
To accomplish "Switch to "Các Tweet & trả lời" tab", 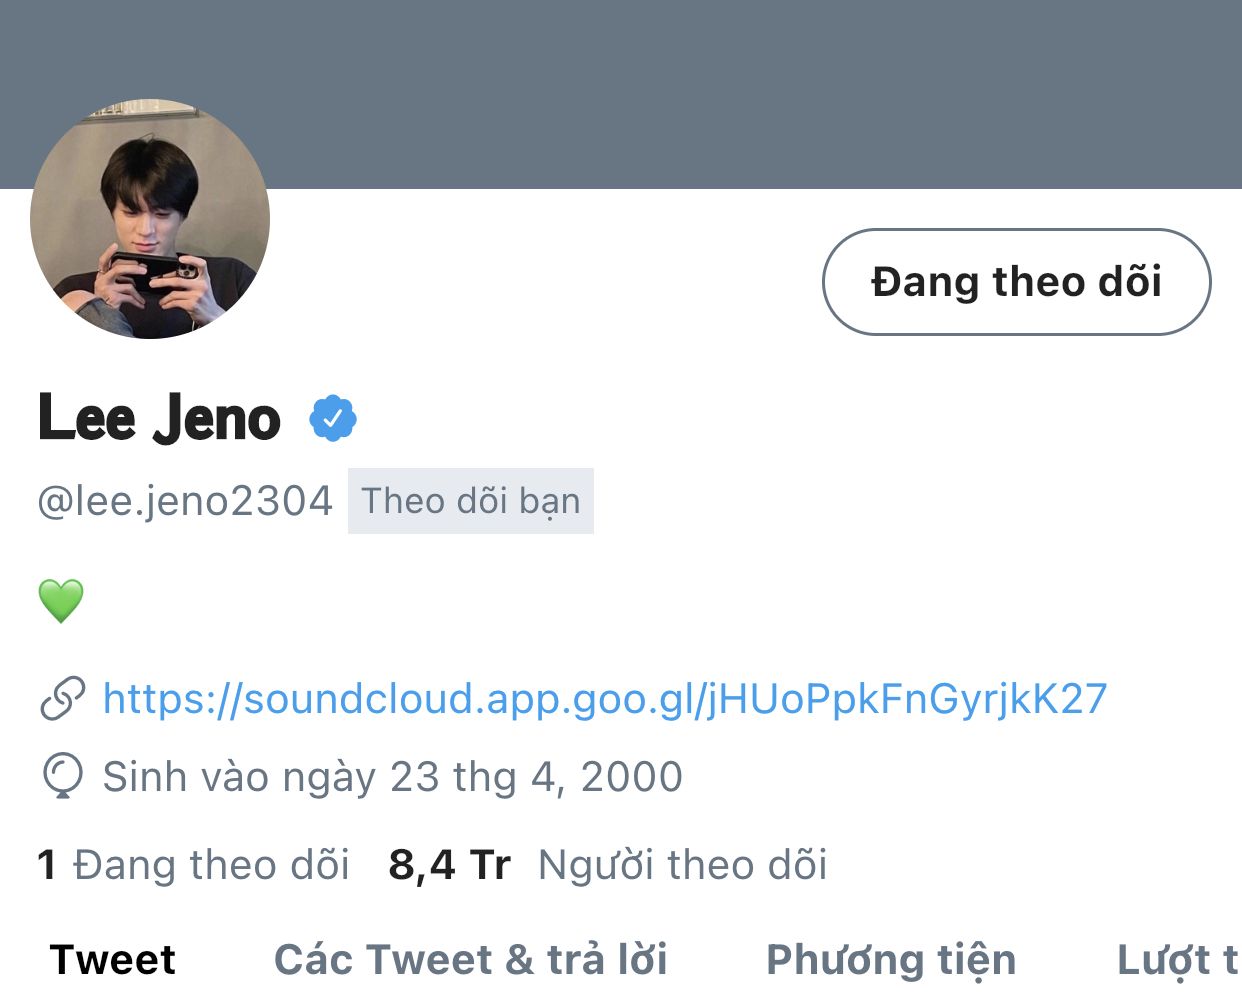I will click(471, 960).
